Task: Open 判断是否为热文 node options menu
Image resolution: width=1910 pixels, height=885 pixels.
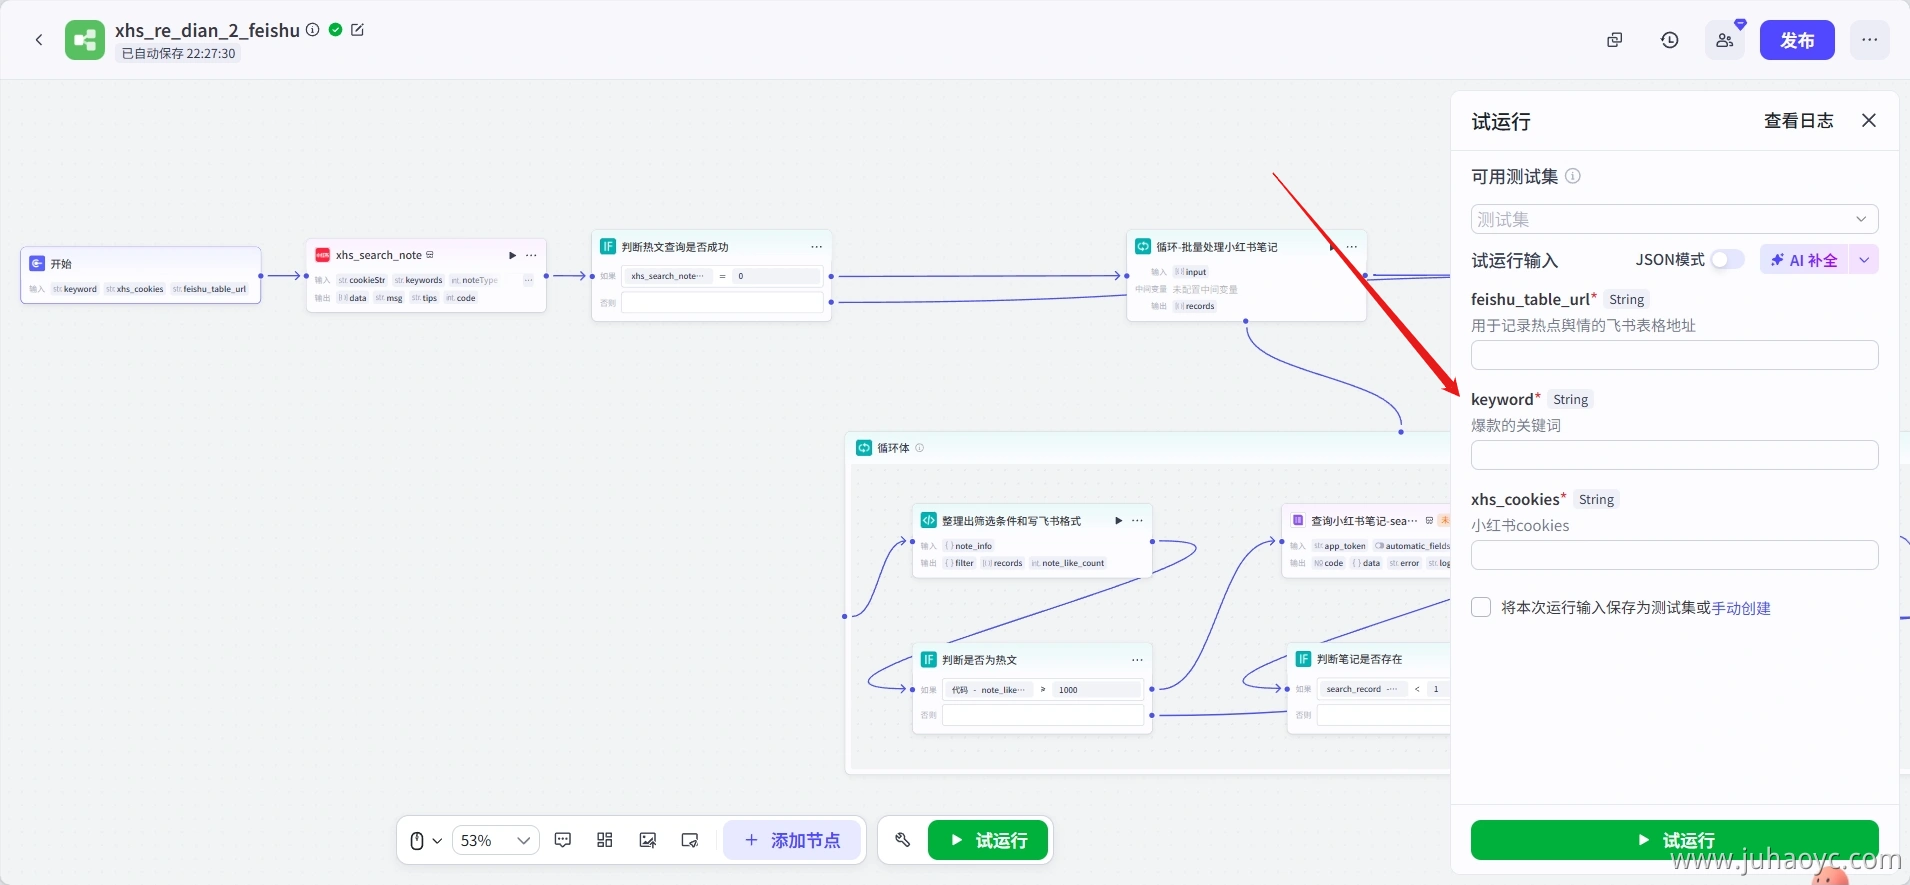Action: (1137, 660)
